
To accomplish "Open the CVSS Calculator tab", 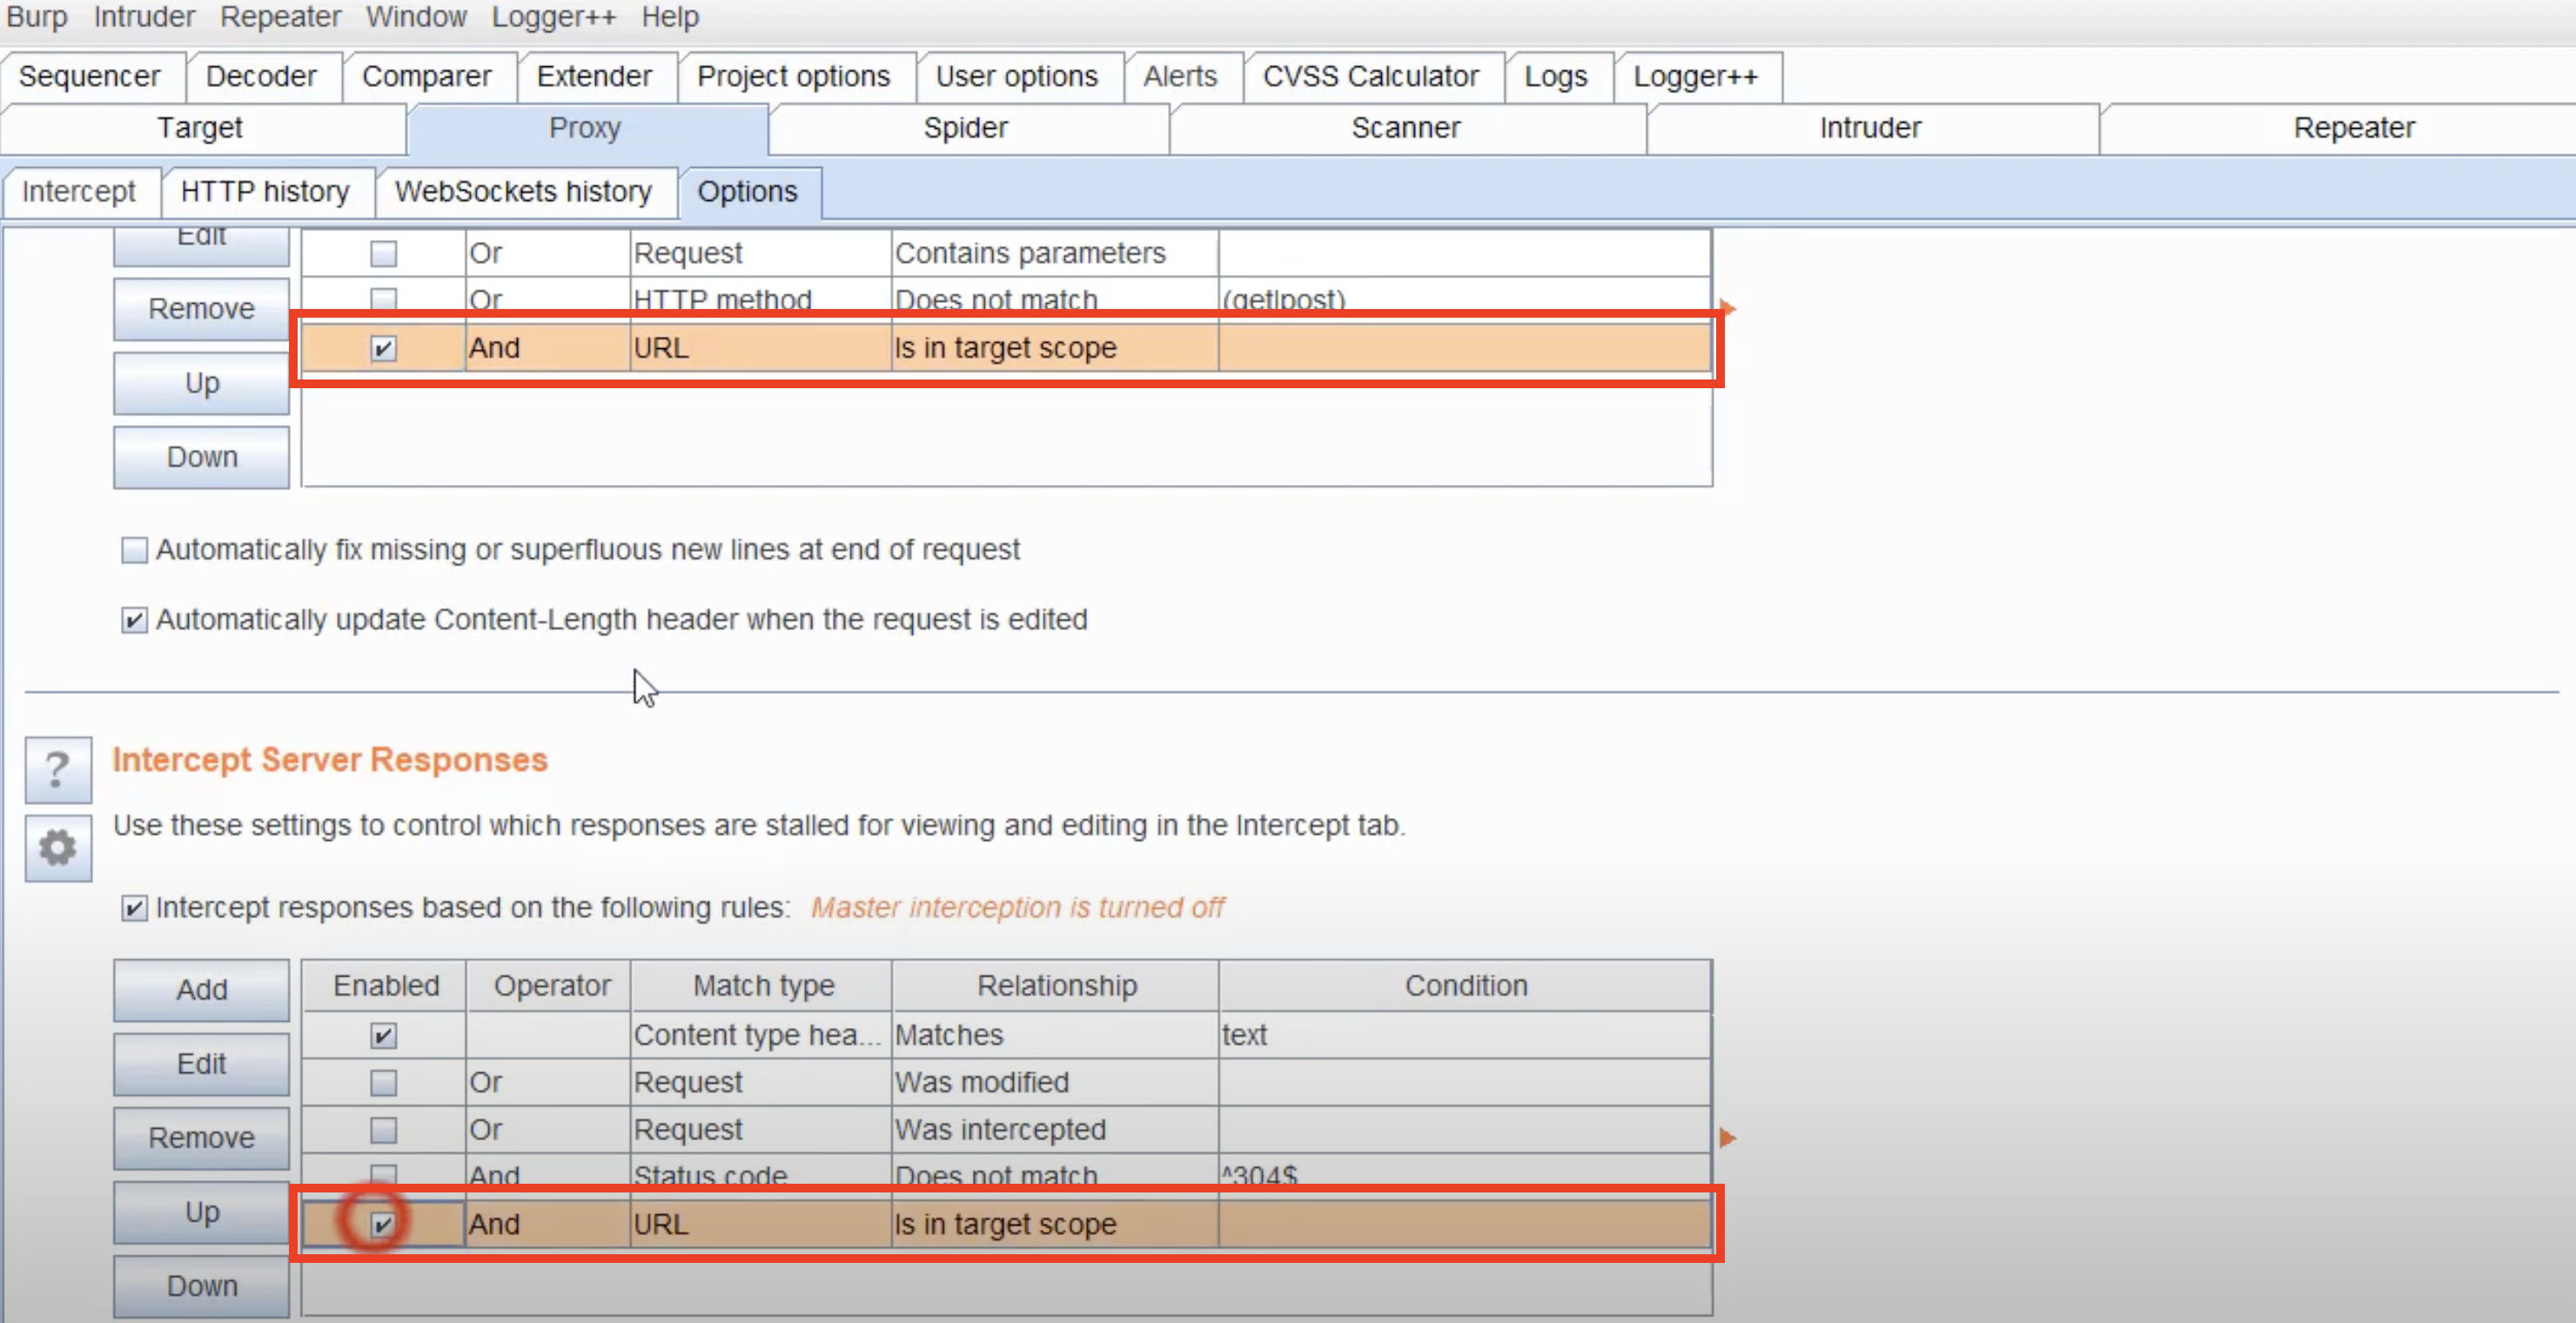I will tap(1369, 77).
